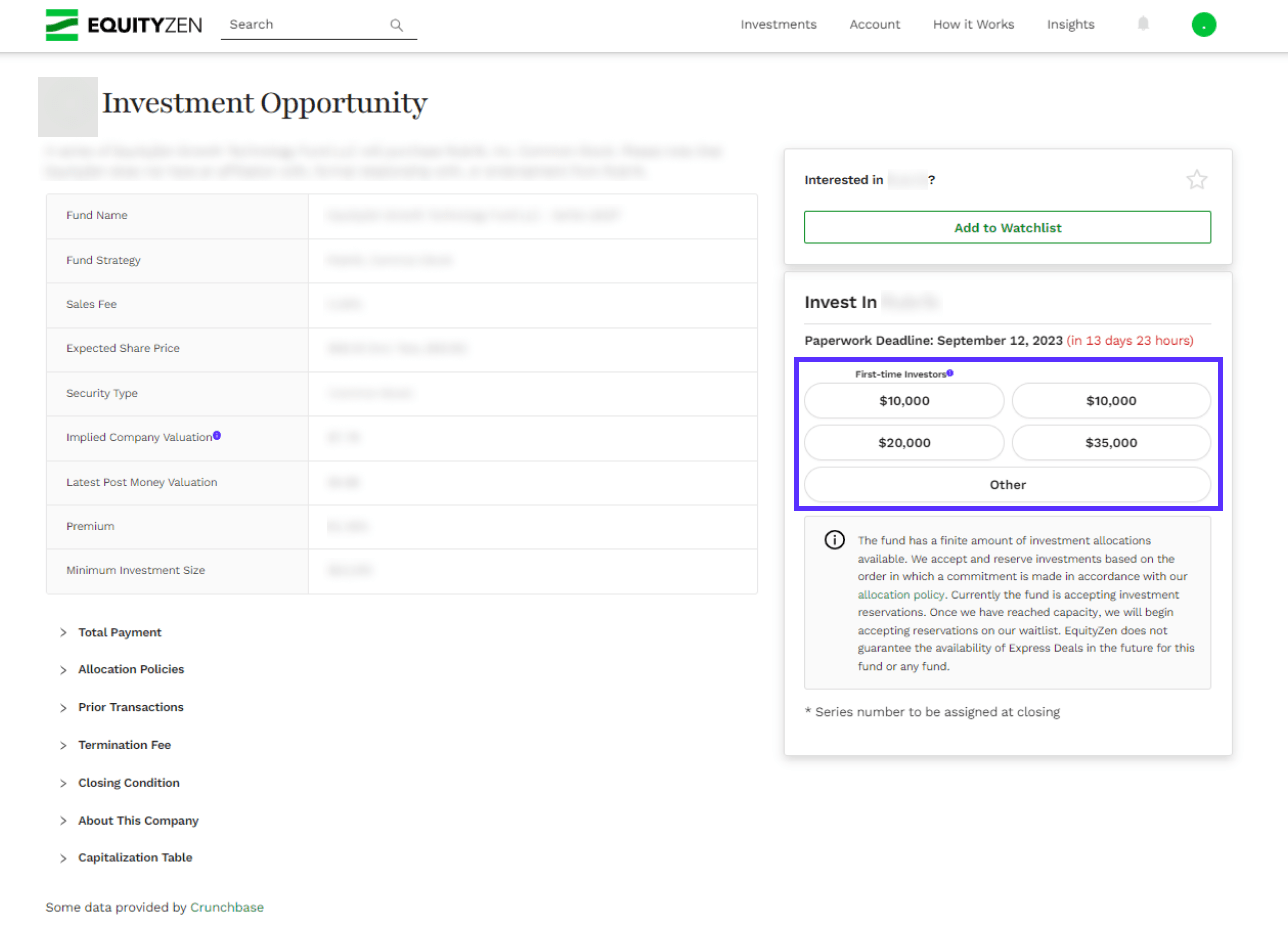Viewport: 1288px width, 926px height.
Task: Open the notifications bell
Action: (x=1143, y=24)
